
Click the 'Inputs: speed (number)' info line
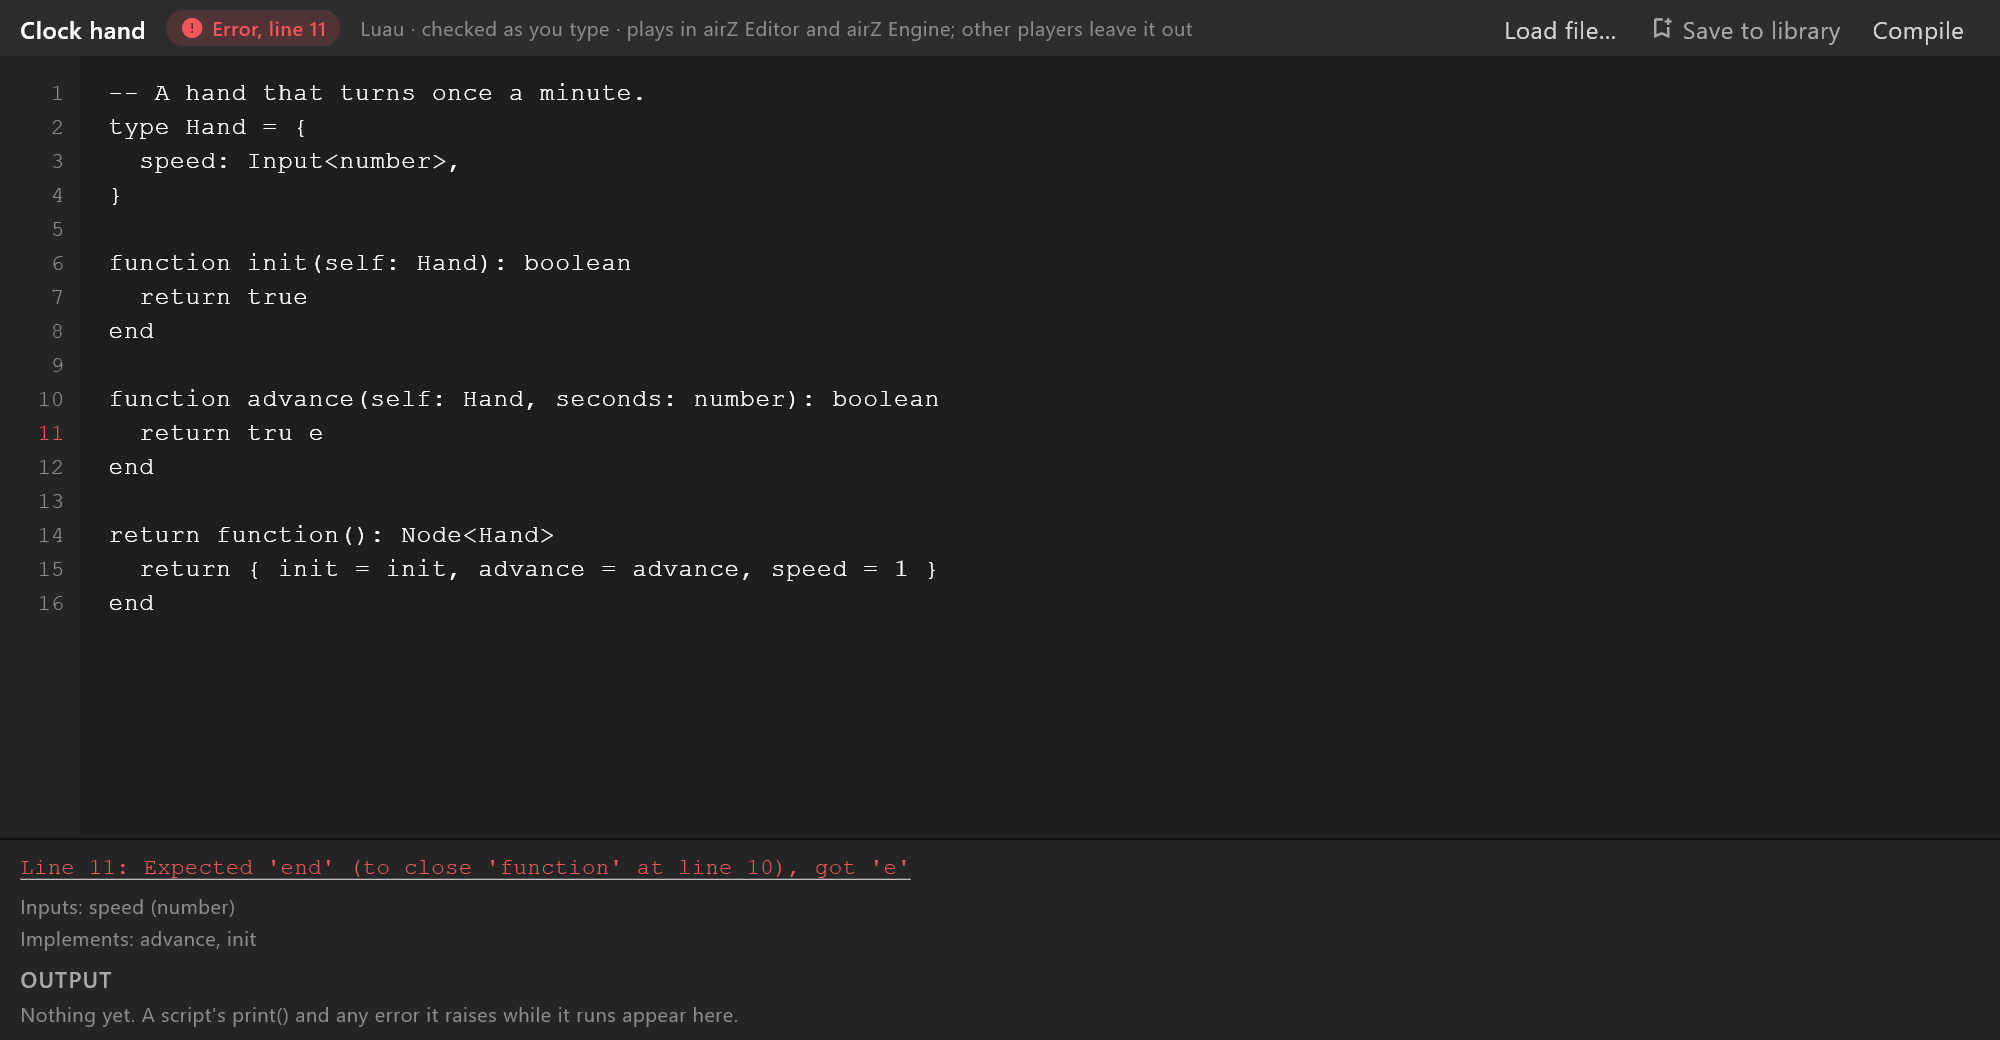pos(128,907)
